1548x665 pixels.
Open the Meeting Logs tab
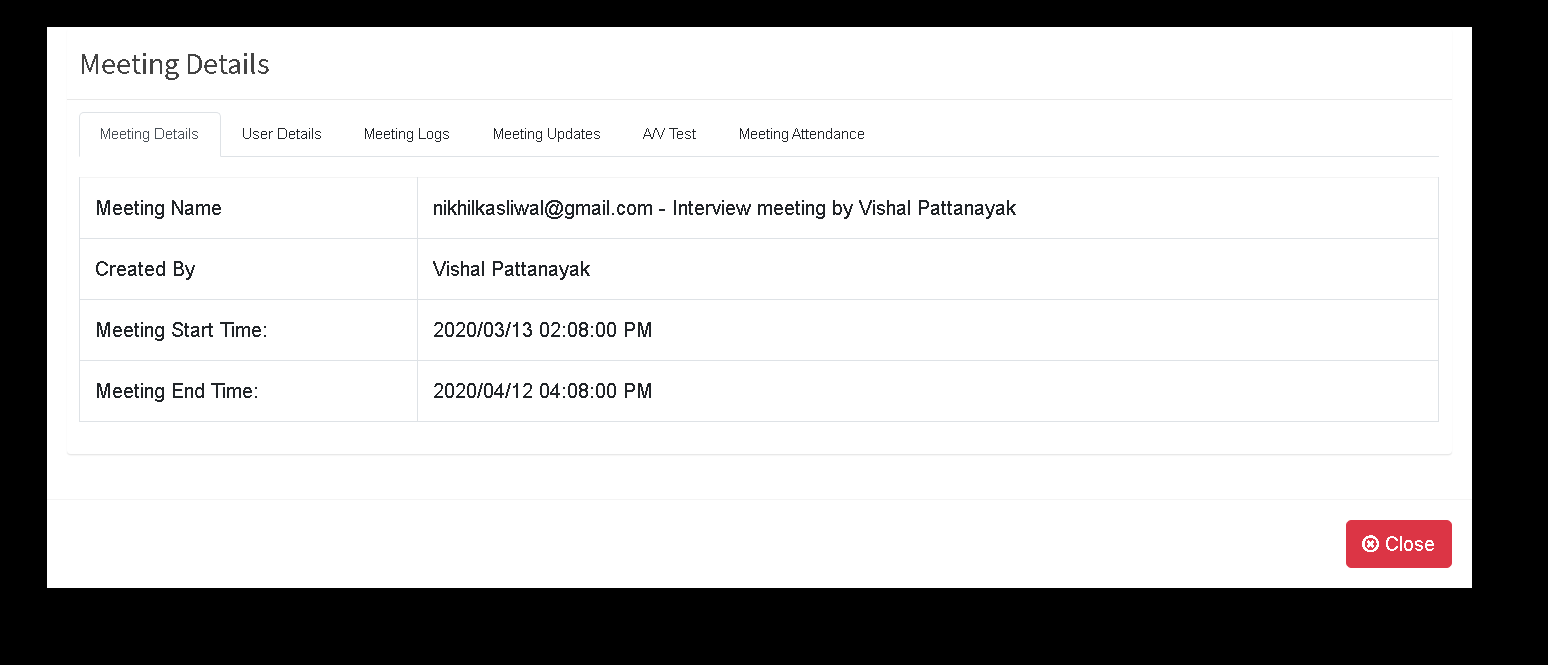[406, 134]
